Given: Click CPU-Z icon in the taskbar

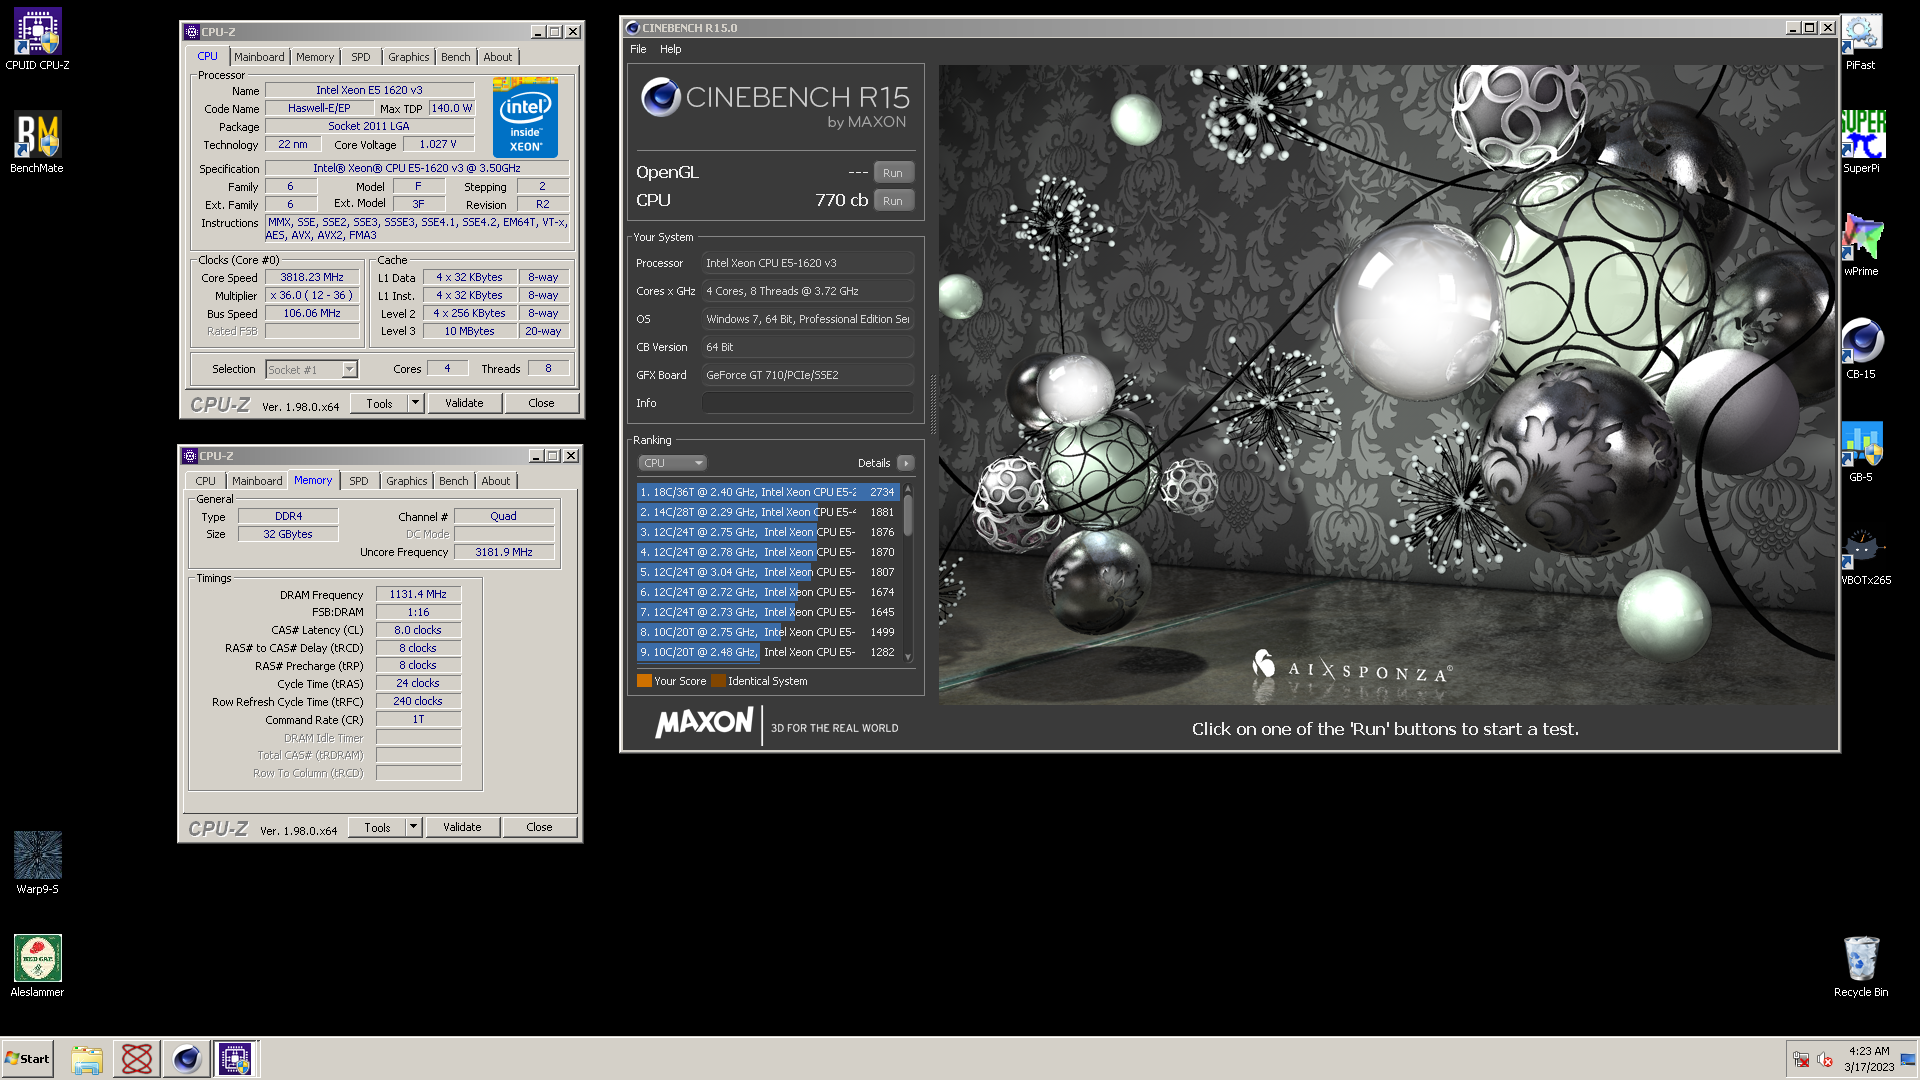Looking at the screenshot, I should (236, 1059).
